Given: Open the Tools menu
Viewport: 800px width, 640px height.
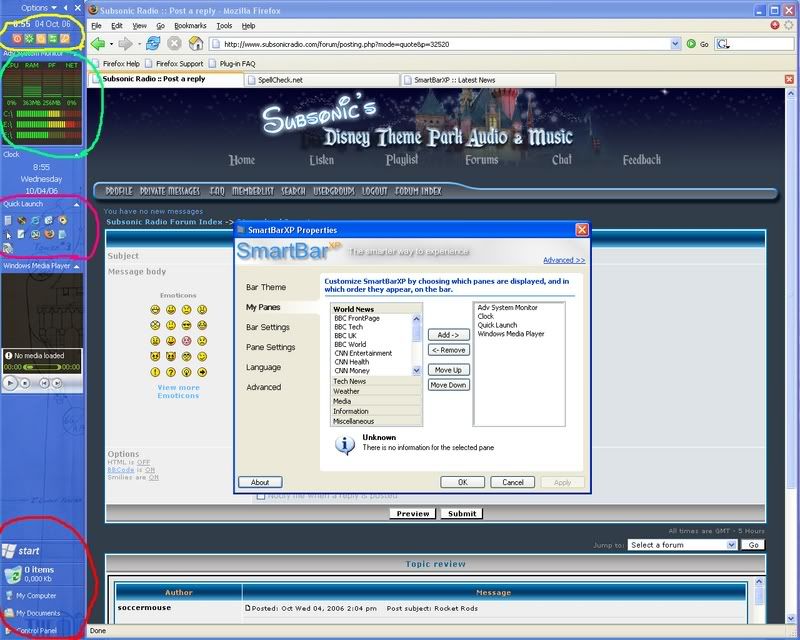Looking at the screenshot, I should [x=224, y=26].
